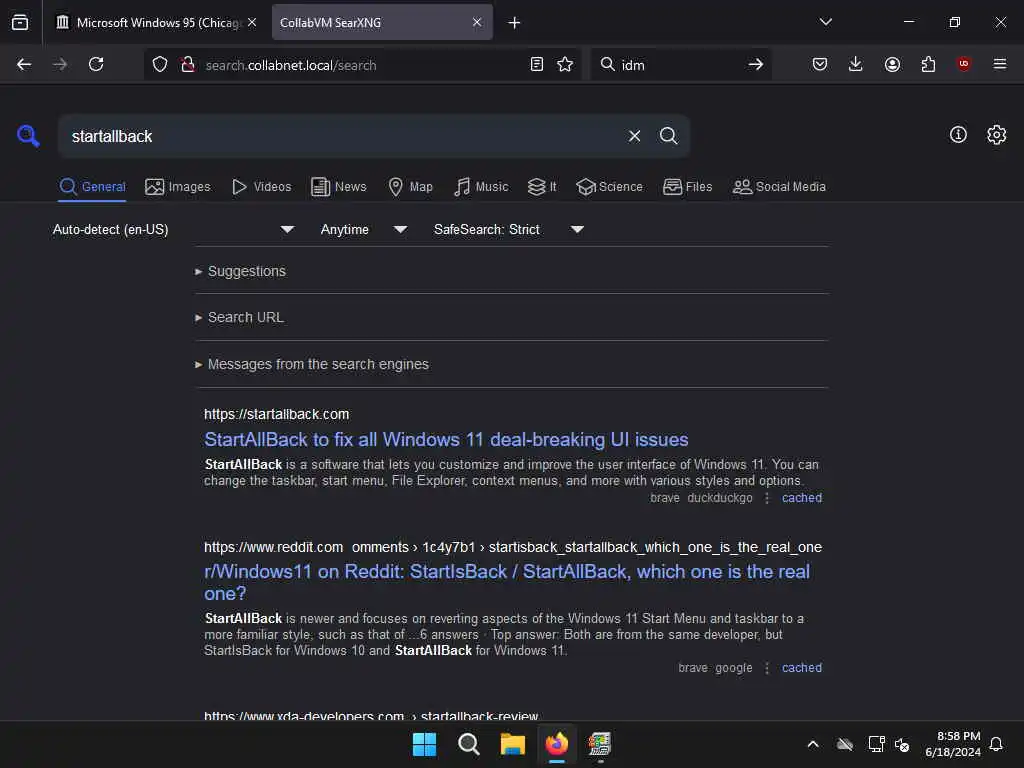Open Anytime time range dropdown
1024x768 pixels.
(x=364, y=229)
